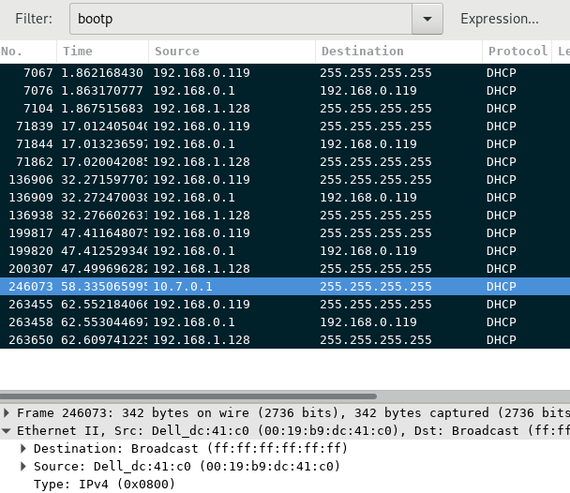Select packet number 263458
The height and width of the screenshot is (493, 570).
pyautogui.click(x=285, y=322)
